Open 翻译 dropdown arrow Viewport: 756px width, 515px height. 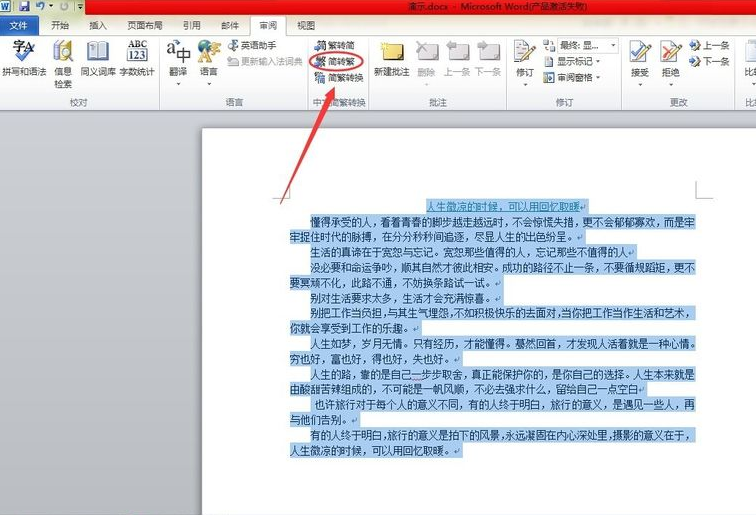tap(178, 84)
